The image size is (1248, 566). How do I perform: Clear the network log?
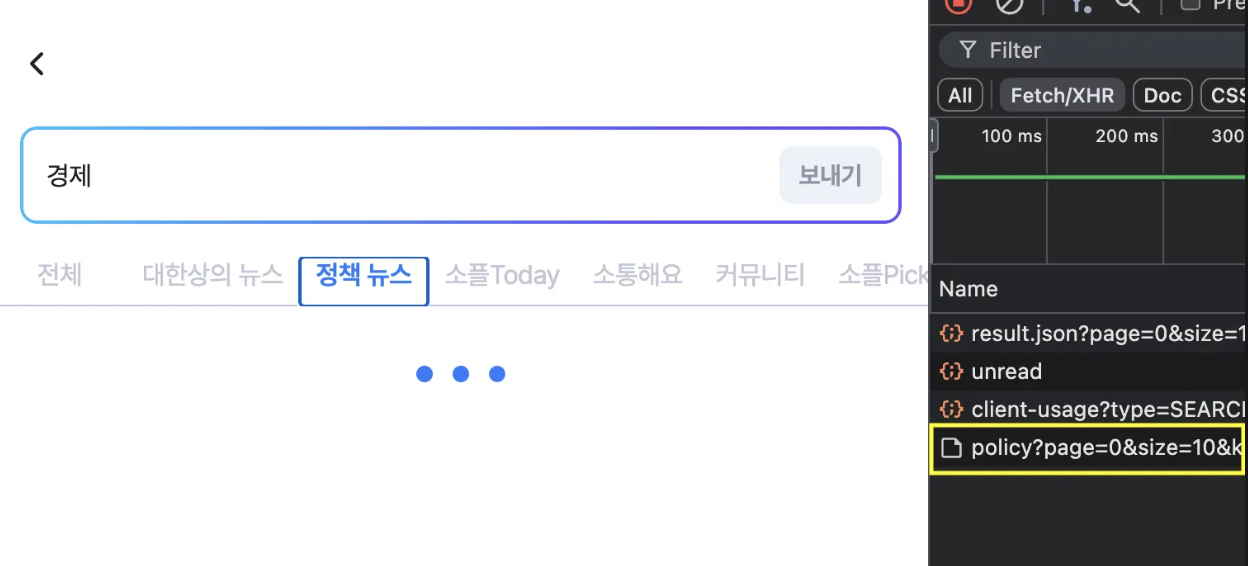1010,5
